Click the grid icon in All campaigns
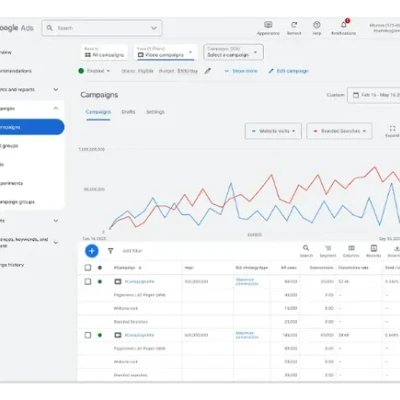The height and width of the screenshot is (400, 400). tap(88, 55)
